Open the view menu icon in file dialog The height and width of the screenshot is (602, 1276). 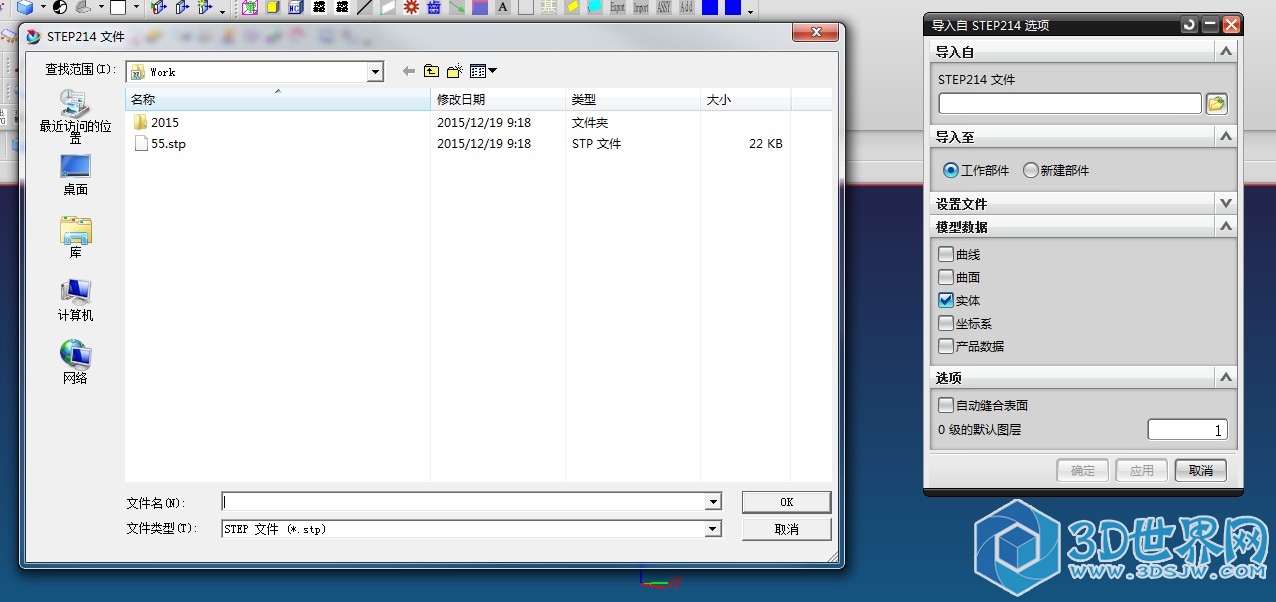click(x=483, y=71)
